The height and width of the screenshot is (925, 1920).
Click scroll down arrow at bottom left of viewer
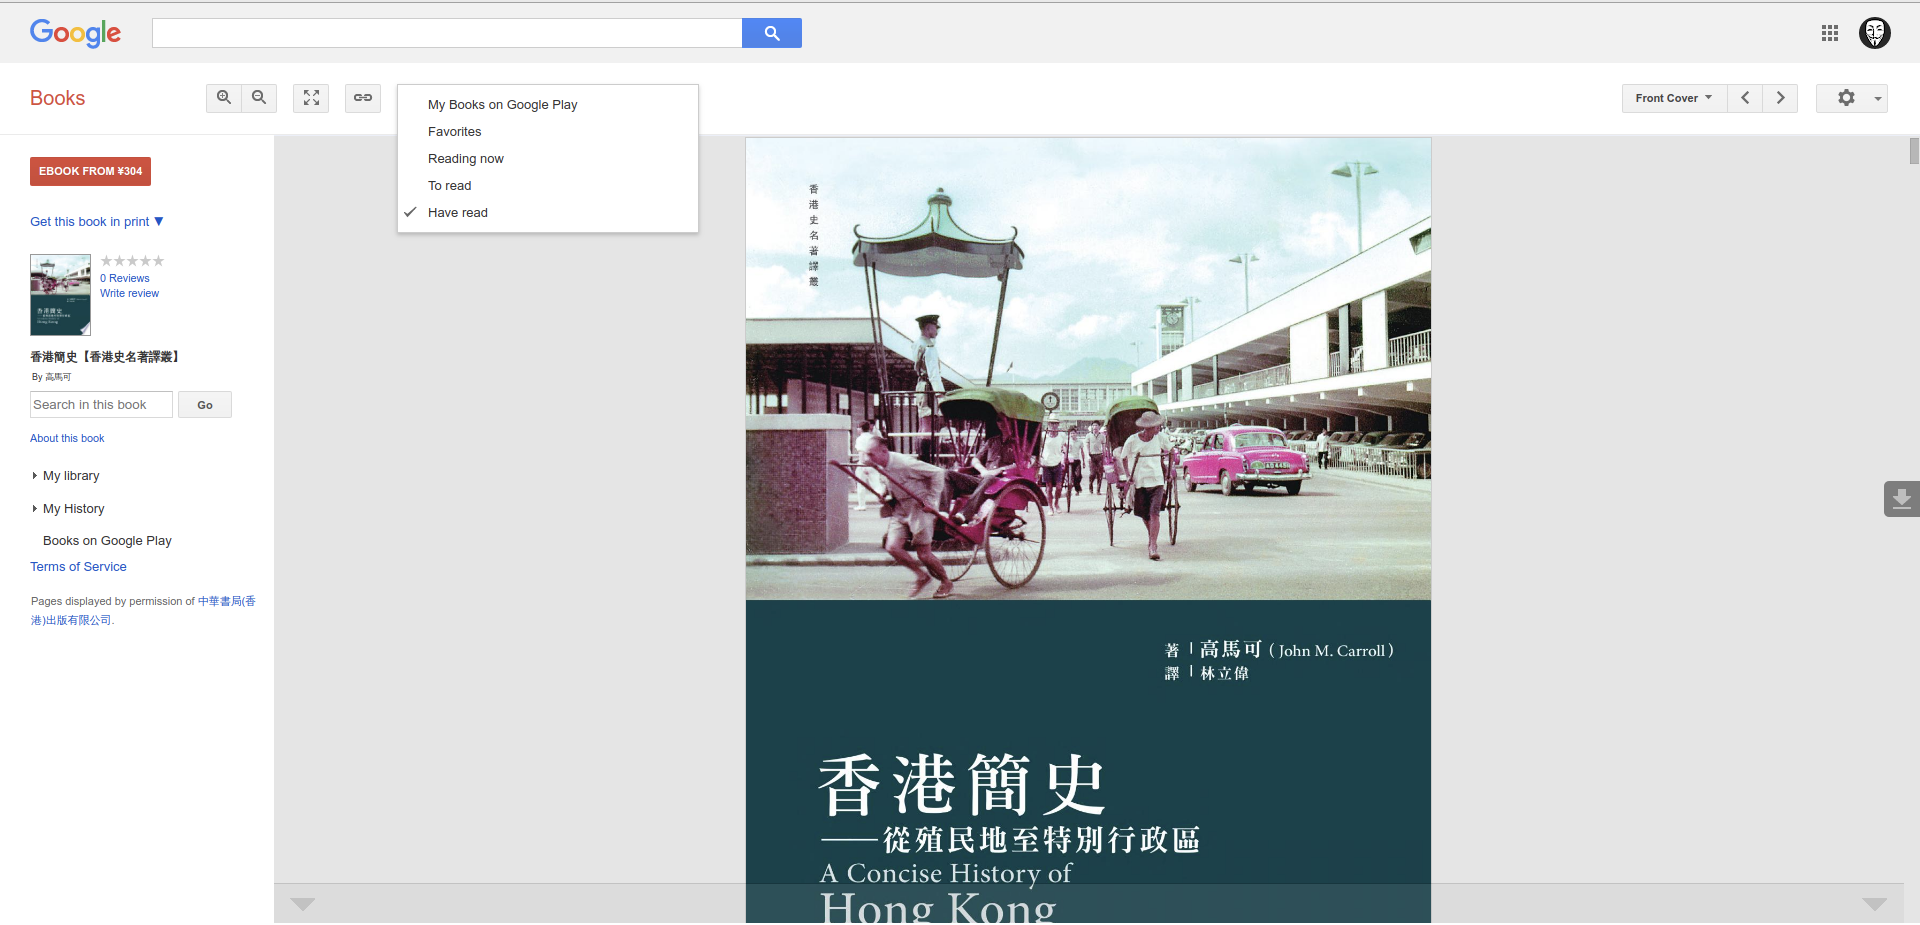click(303, 904)
